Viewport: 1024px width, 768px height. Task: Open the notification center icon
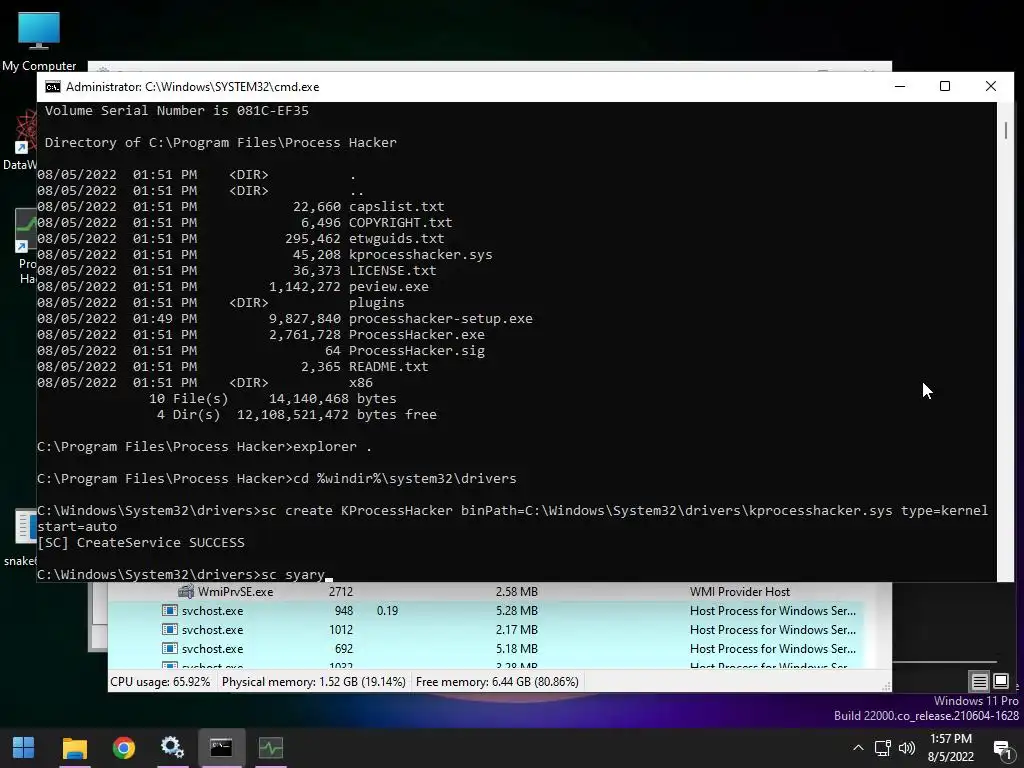pos(1002,748)
